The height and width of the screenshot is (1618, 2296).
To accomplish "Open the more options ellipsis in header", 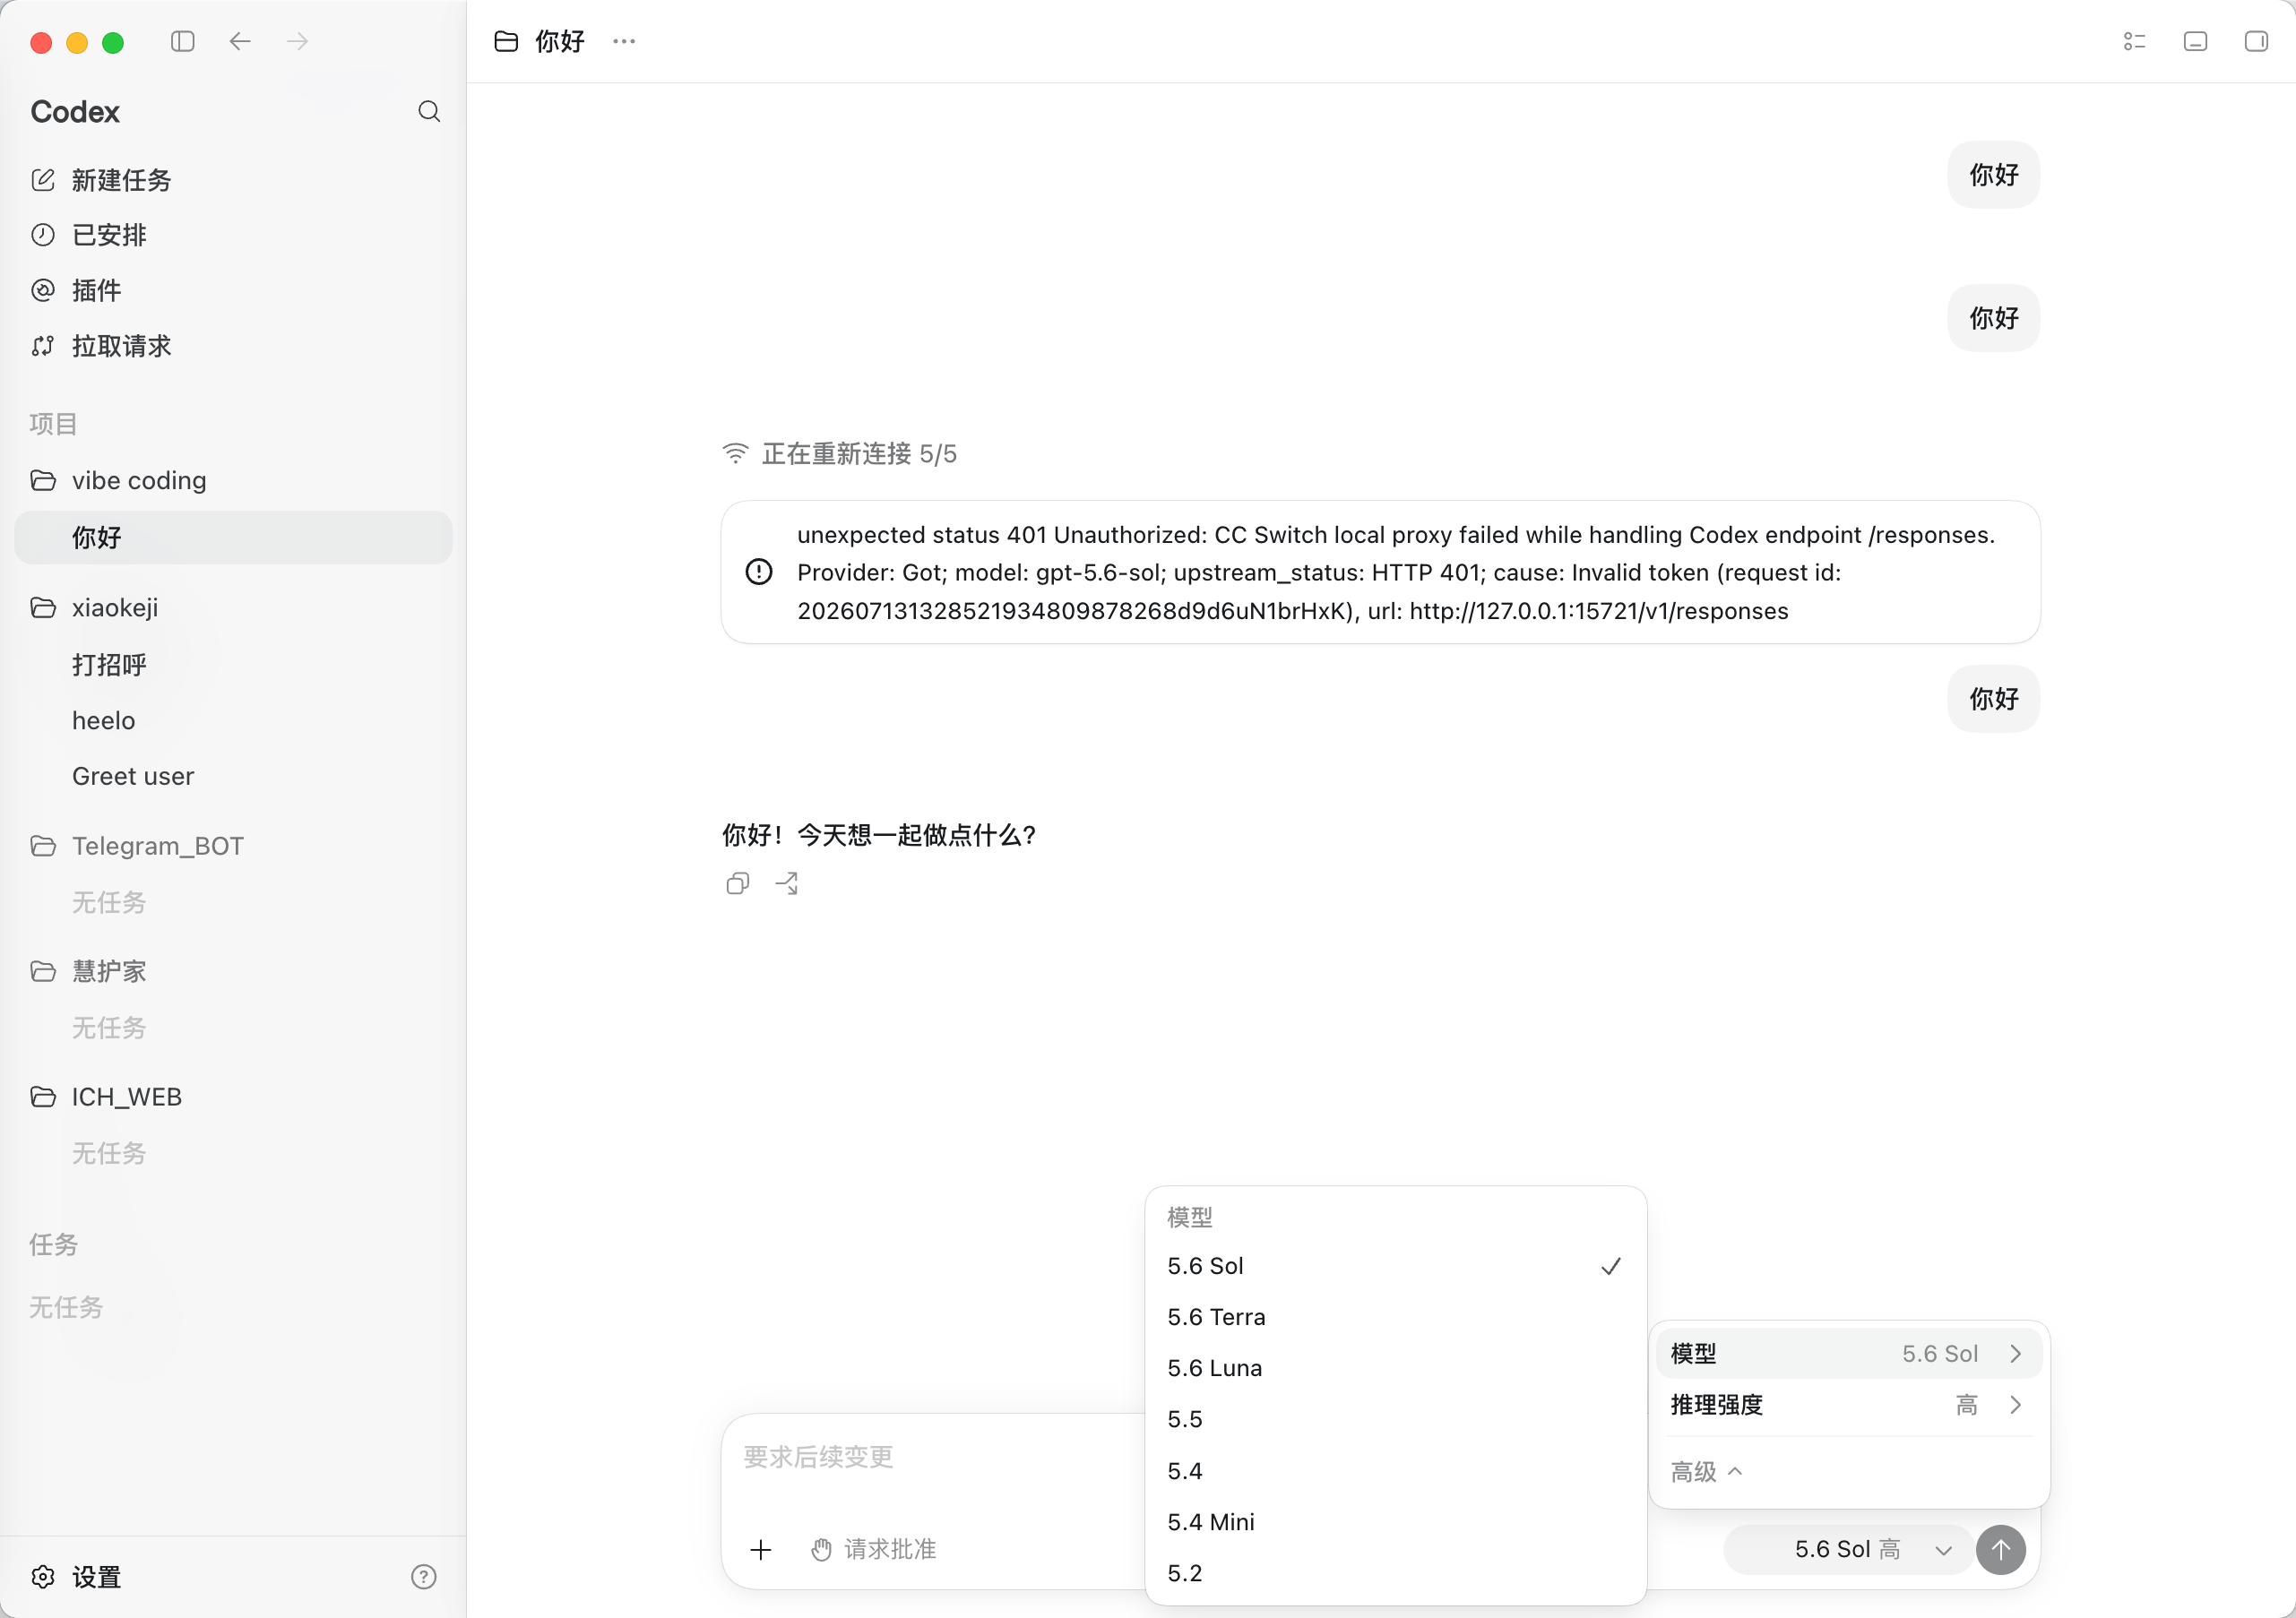I will (x=624, y=42).
